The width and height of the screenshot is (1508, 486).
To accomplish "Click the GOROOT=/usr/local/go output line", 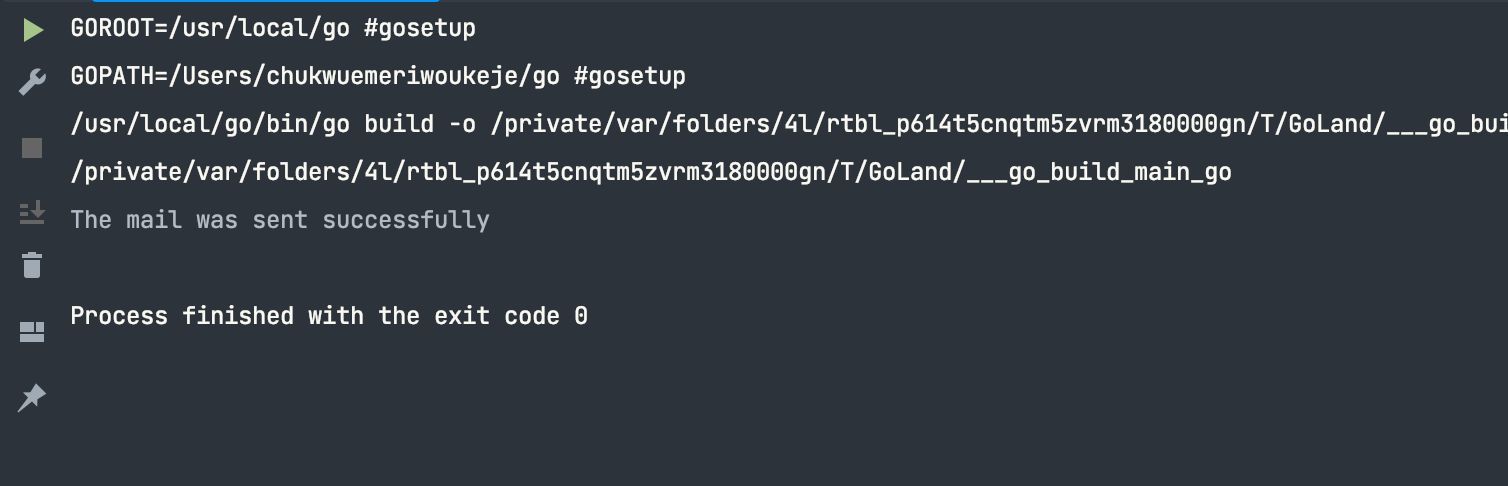I will pos(273,29).
